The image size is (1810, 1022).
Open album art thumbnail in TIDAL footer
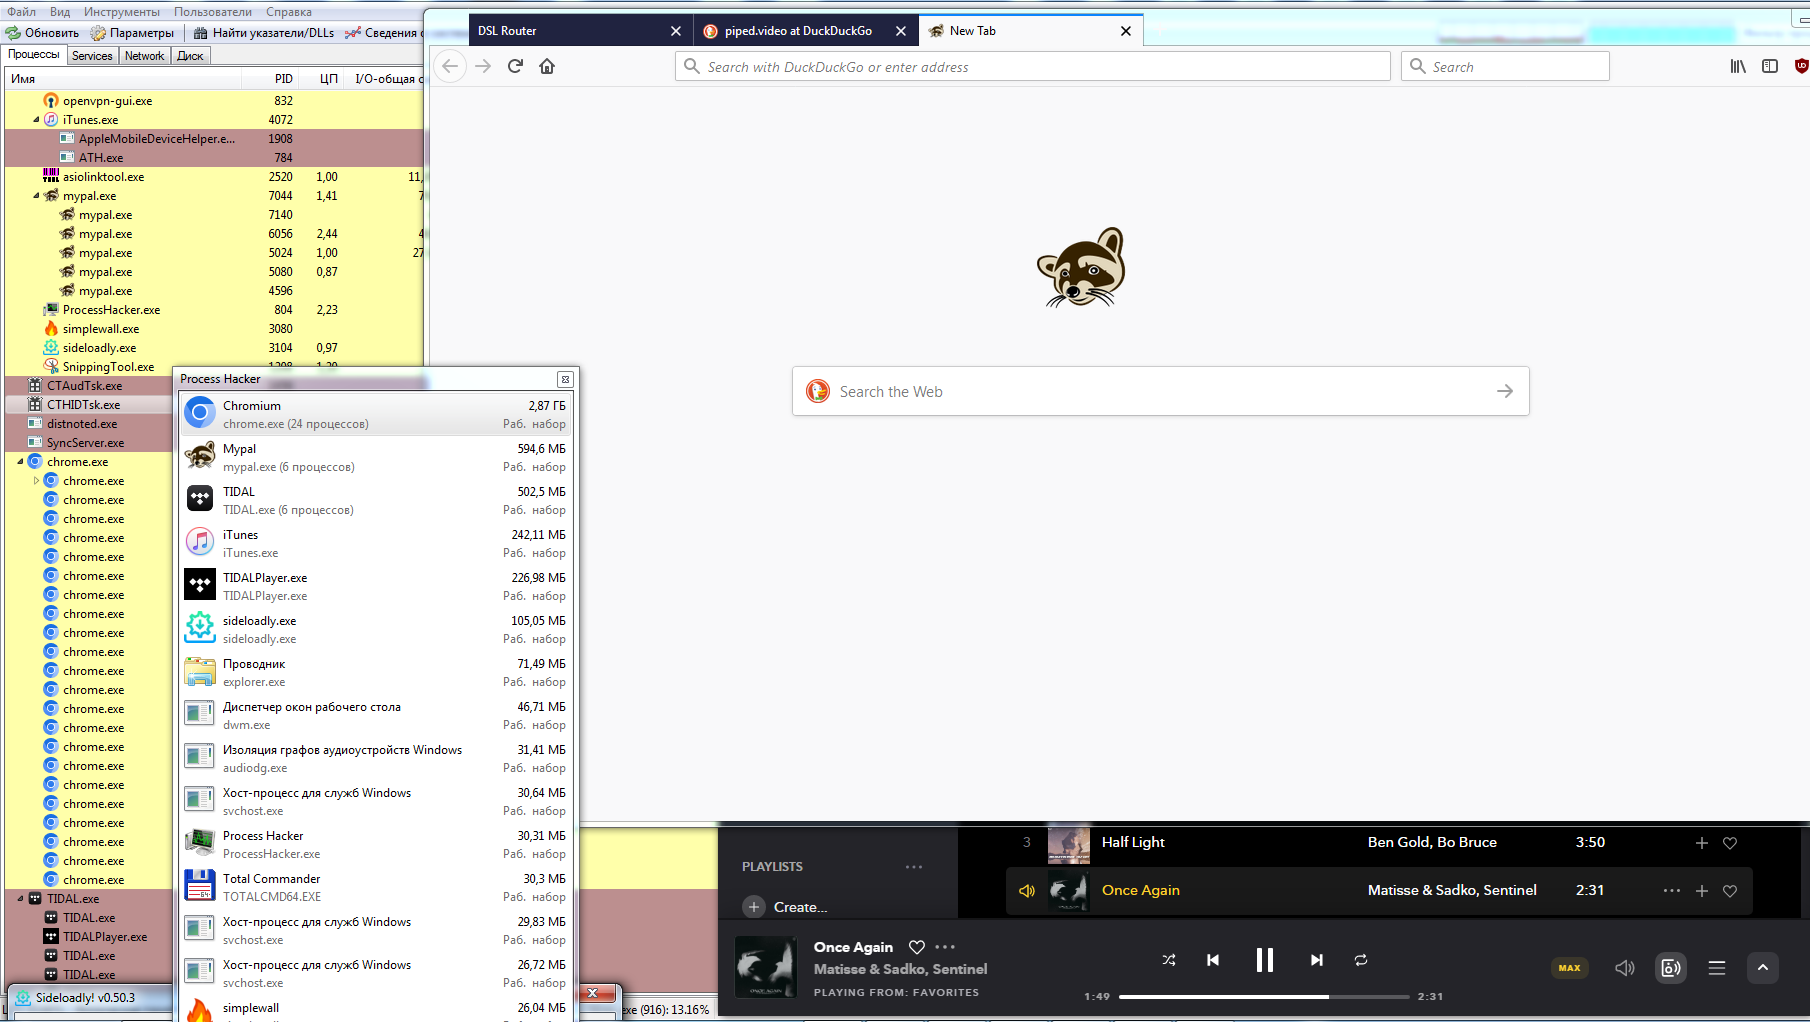tap(766, 967)
